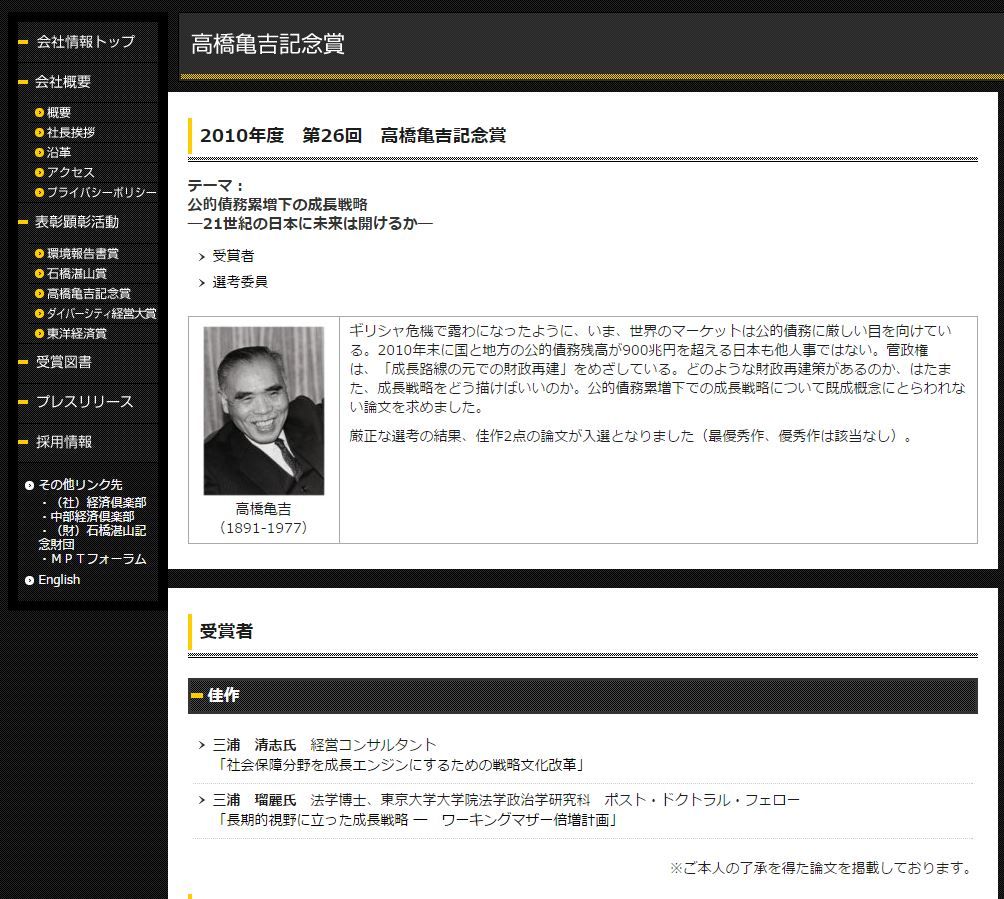Open 会社情報トップ in the sidebar

85,42
